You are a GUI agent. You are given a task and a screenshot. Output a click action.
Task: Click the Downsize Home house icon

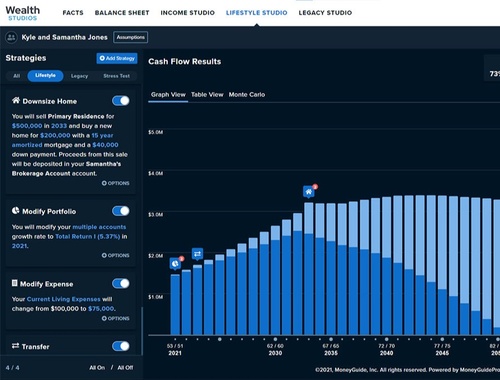point(16,100)
